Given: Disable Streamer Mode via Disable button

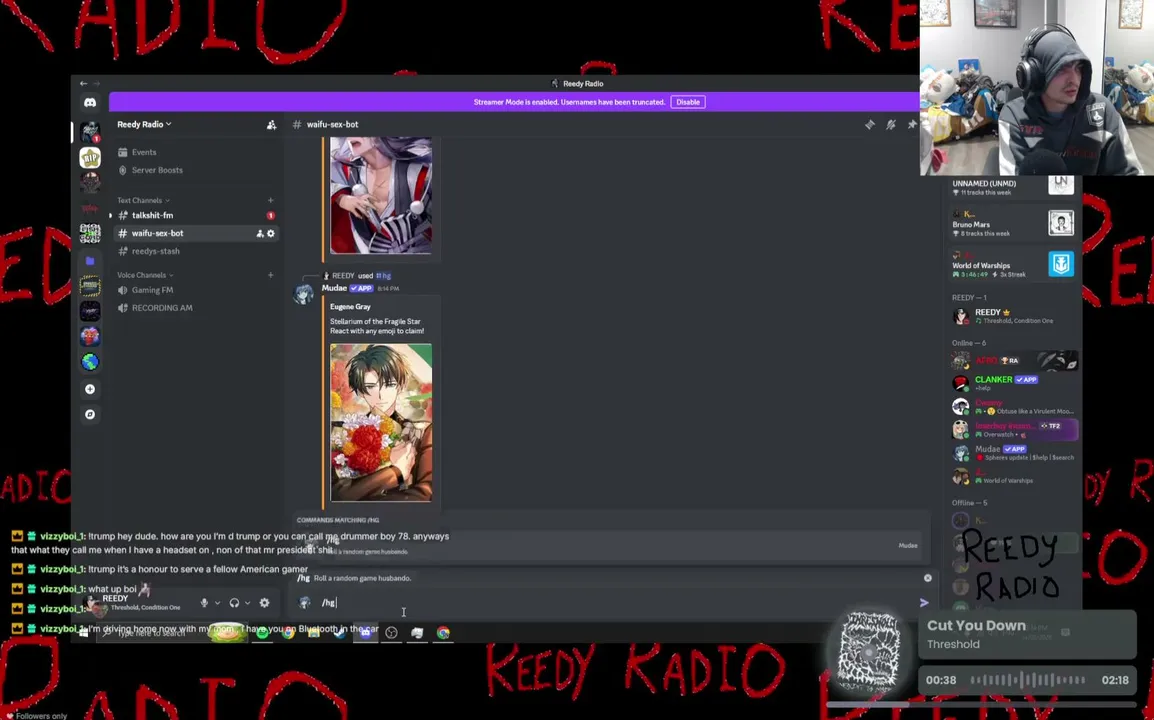Looking at the screenshot, I should click(688, 102).
